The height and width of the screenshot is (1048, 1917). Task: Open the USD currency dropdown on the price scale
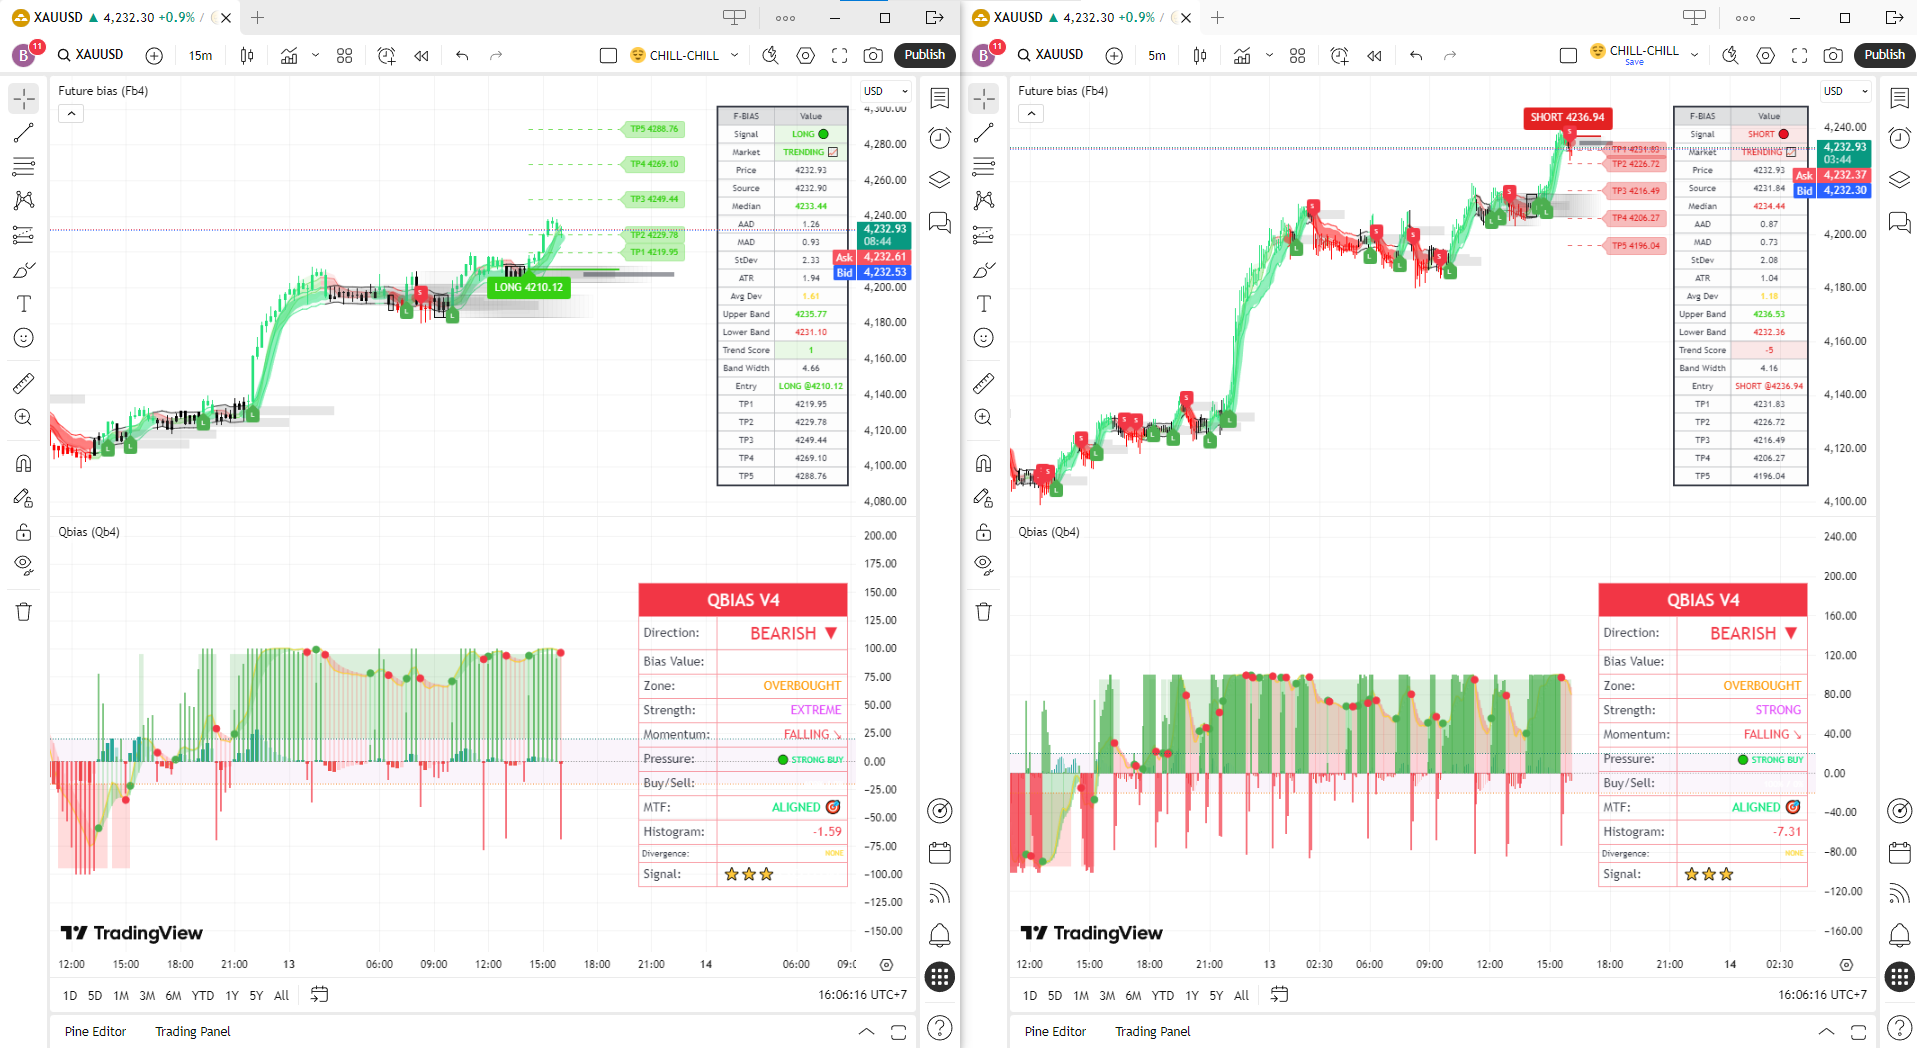(883, 90)
